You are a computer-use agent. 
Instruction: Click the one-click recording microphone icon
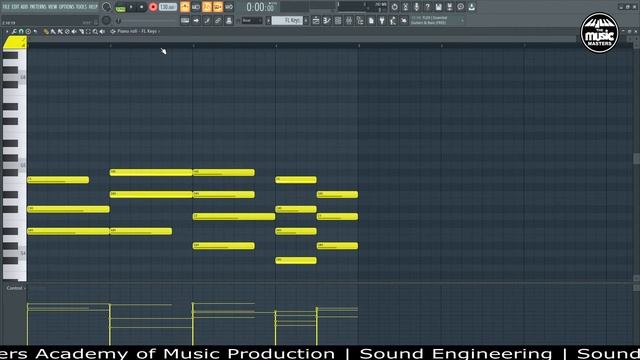[x=416, y=7]
